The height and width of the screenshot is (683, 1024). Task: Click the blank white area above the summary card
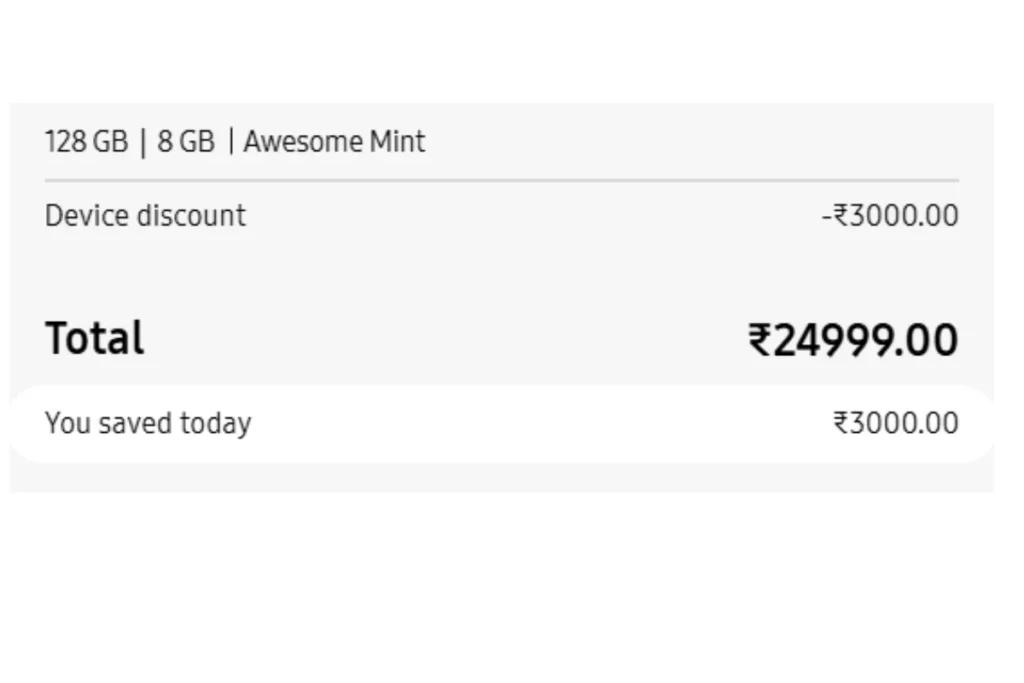[502, 51]
